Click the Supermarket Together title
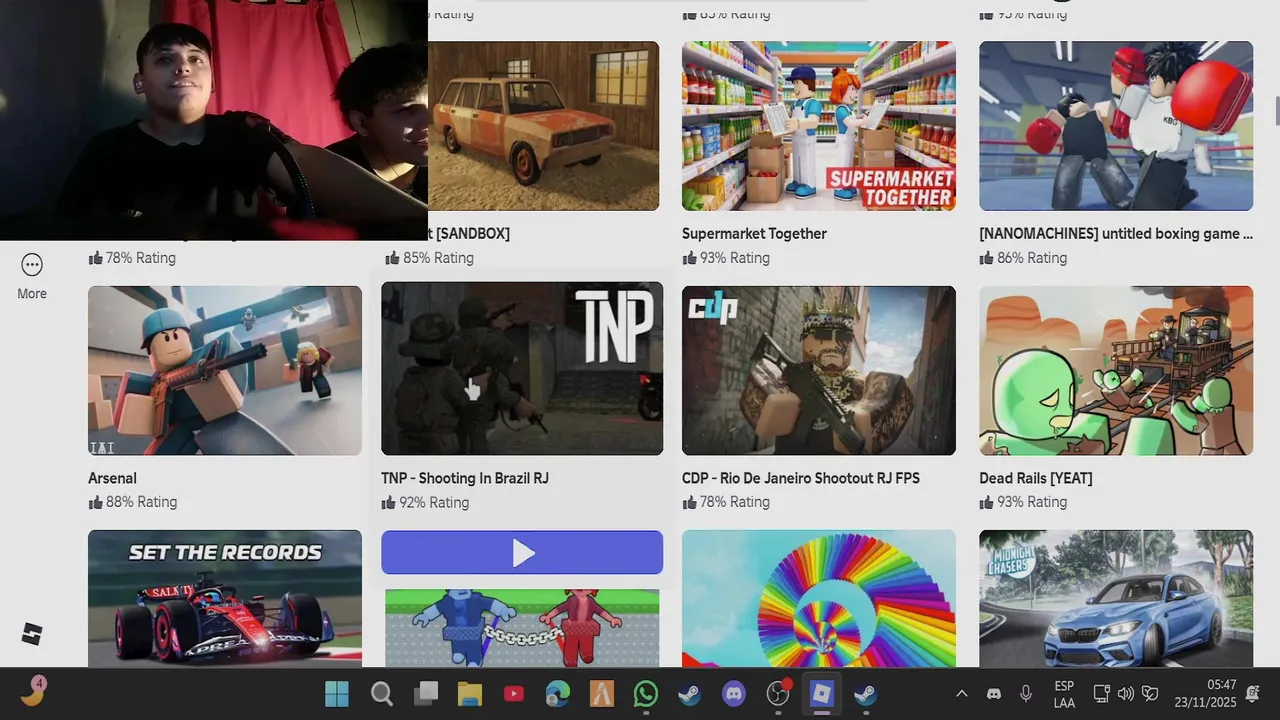Screen dimensions: 1280x720 754,234
